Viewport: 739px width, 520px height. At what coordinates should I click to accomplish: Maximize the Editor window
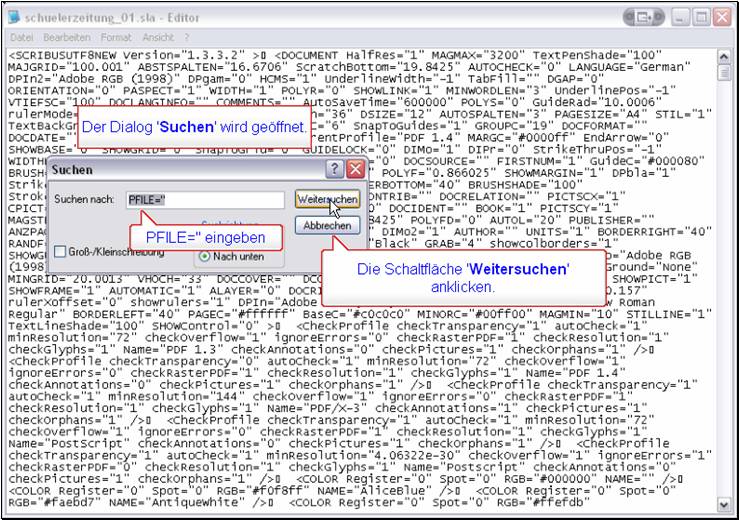point(703,17)
